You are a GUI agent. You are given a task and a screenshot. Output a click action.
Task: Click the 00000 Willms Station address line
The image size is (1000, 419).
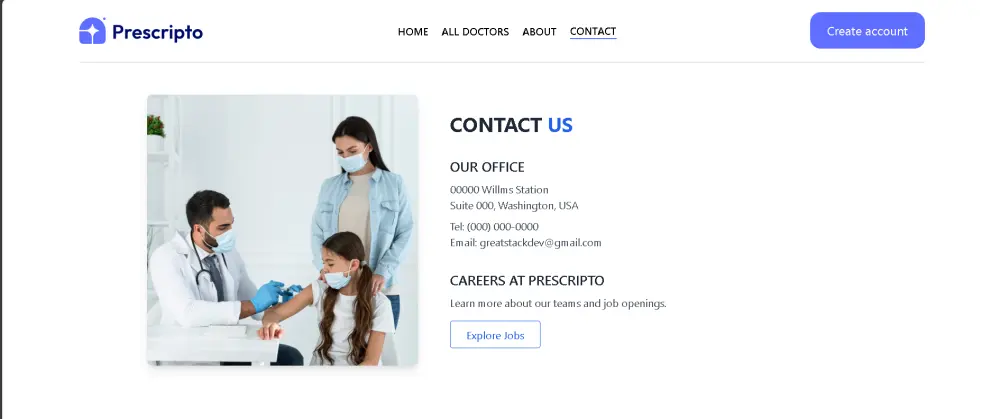pos(499,189)
